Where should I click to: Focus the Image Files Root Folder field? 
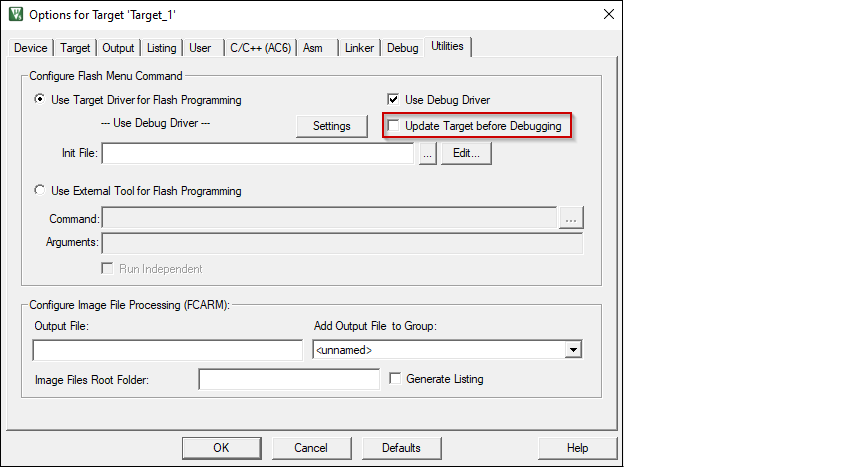(x=289, y=379)
